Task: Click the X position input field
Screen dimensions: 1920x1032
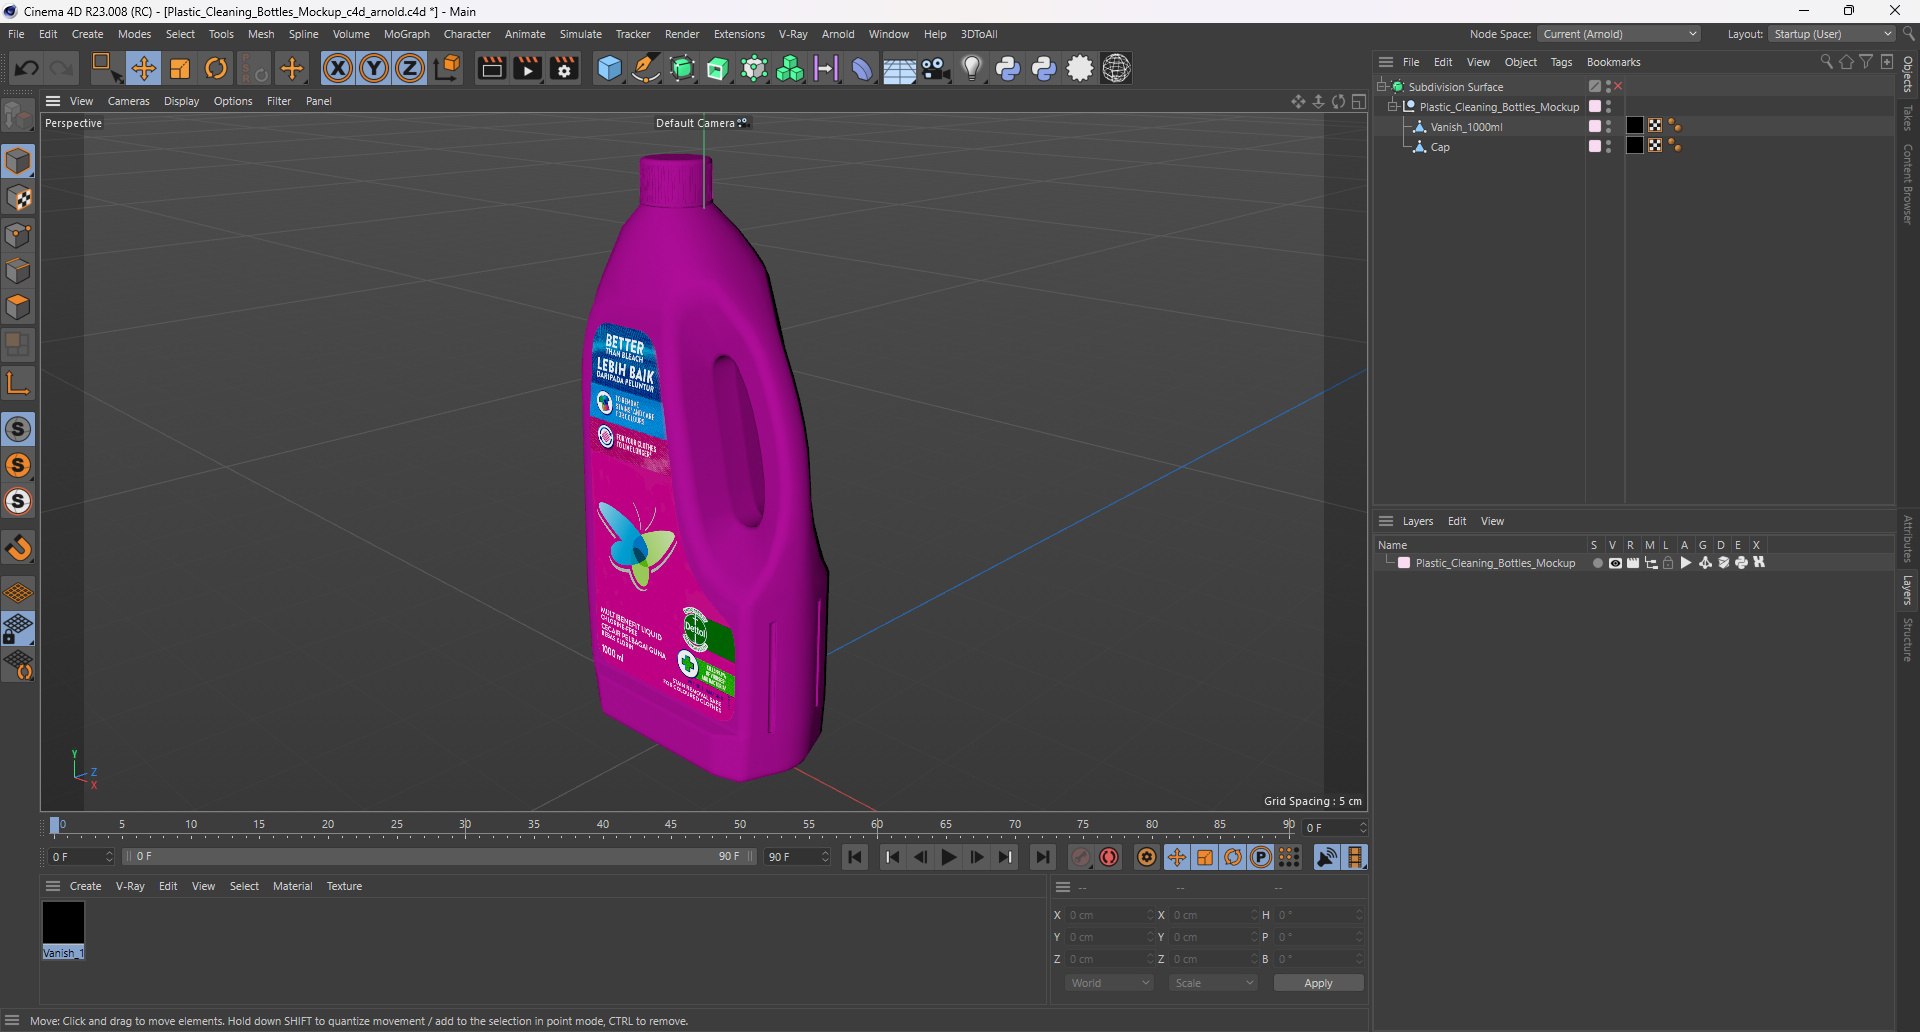Action: pyautogui.click(x=1108, y=915)
